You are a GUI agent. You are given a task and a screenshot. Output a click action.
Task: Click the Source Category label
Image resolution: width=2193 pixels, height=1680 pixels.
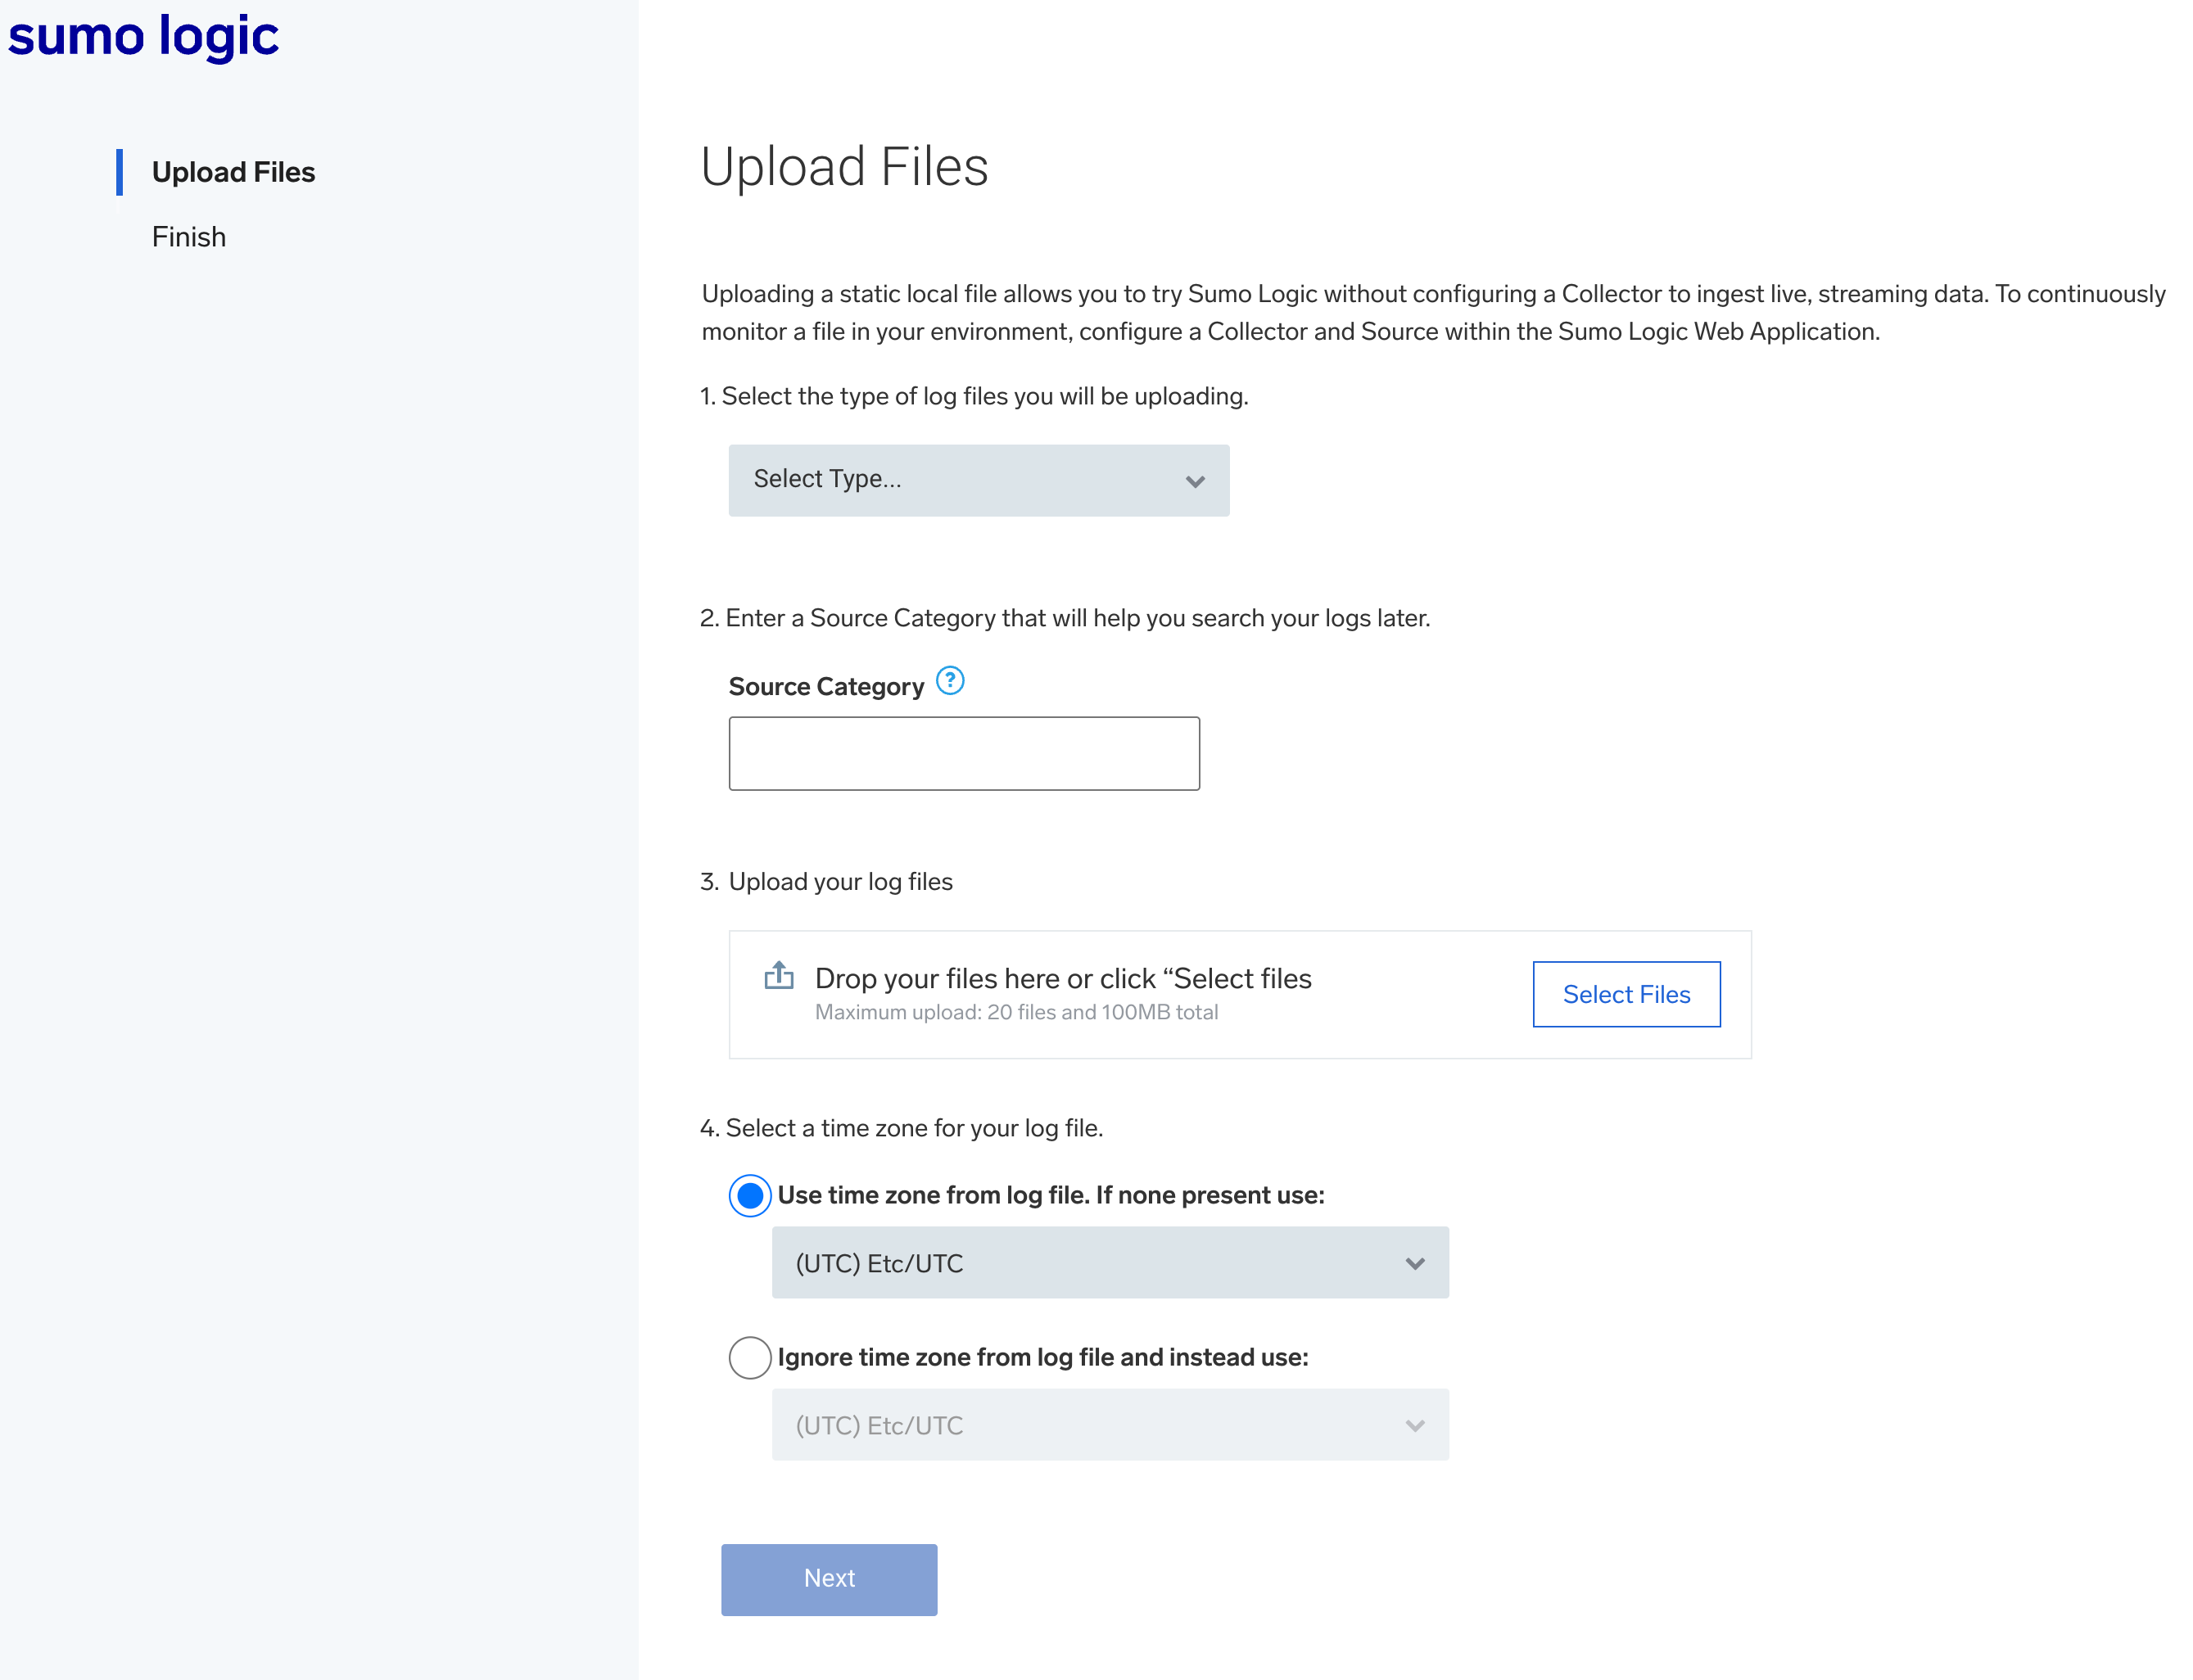[x=826, y=687]
